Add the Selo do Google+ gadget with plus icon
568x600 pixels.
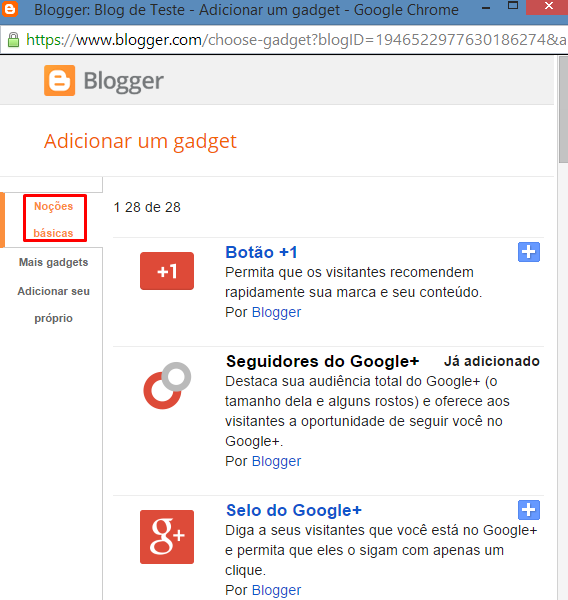tap(529, 510)
